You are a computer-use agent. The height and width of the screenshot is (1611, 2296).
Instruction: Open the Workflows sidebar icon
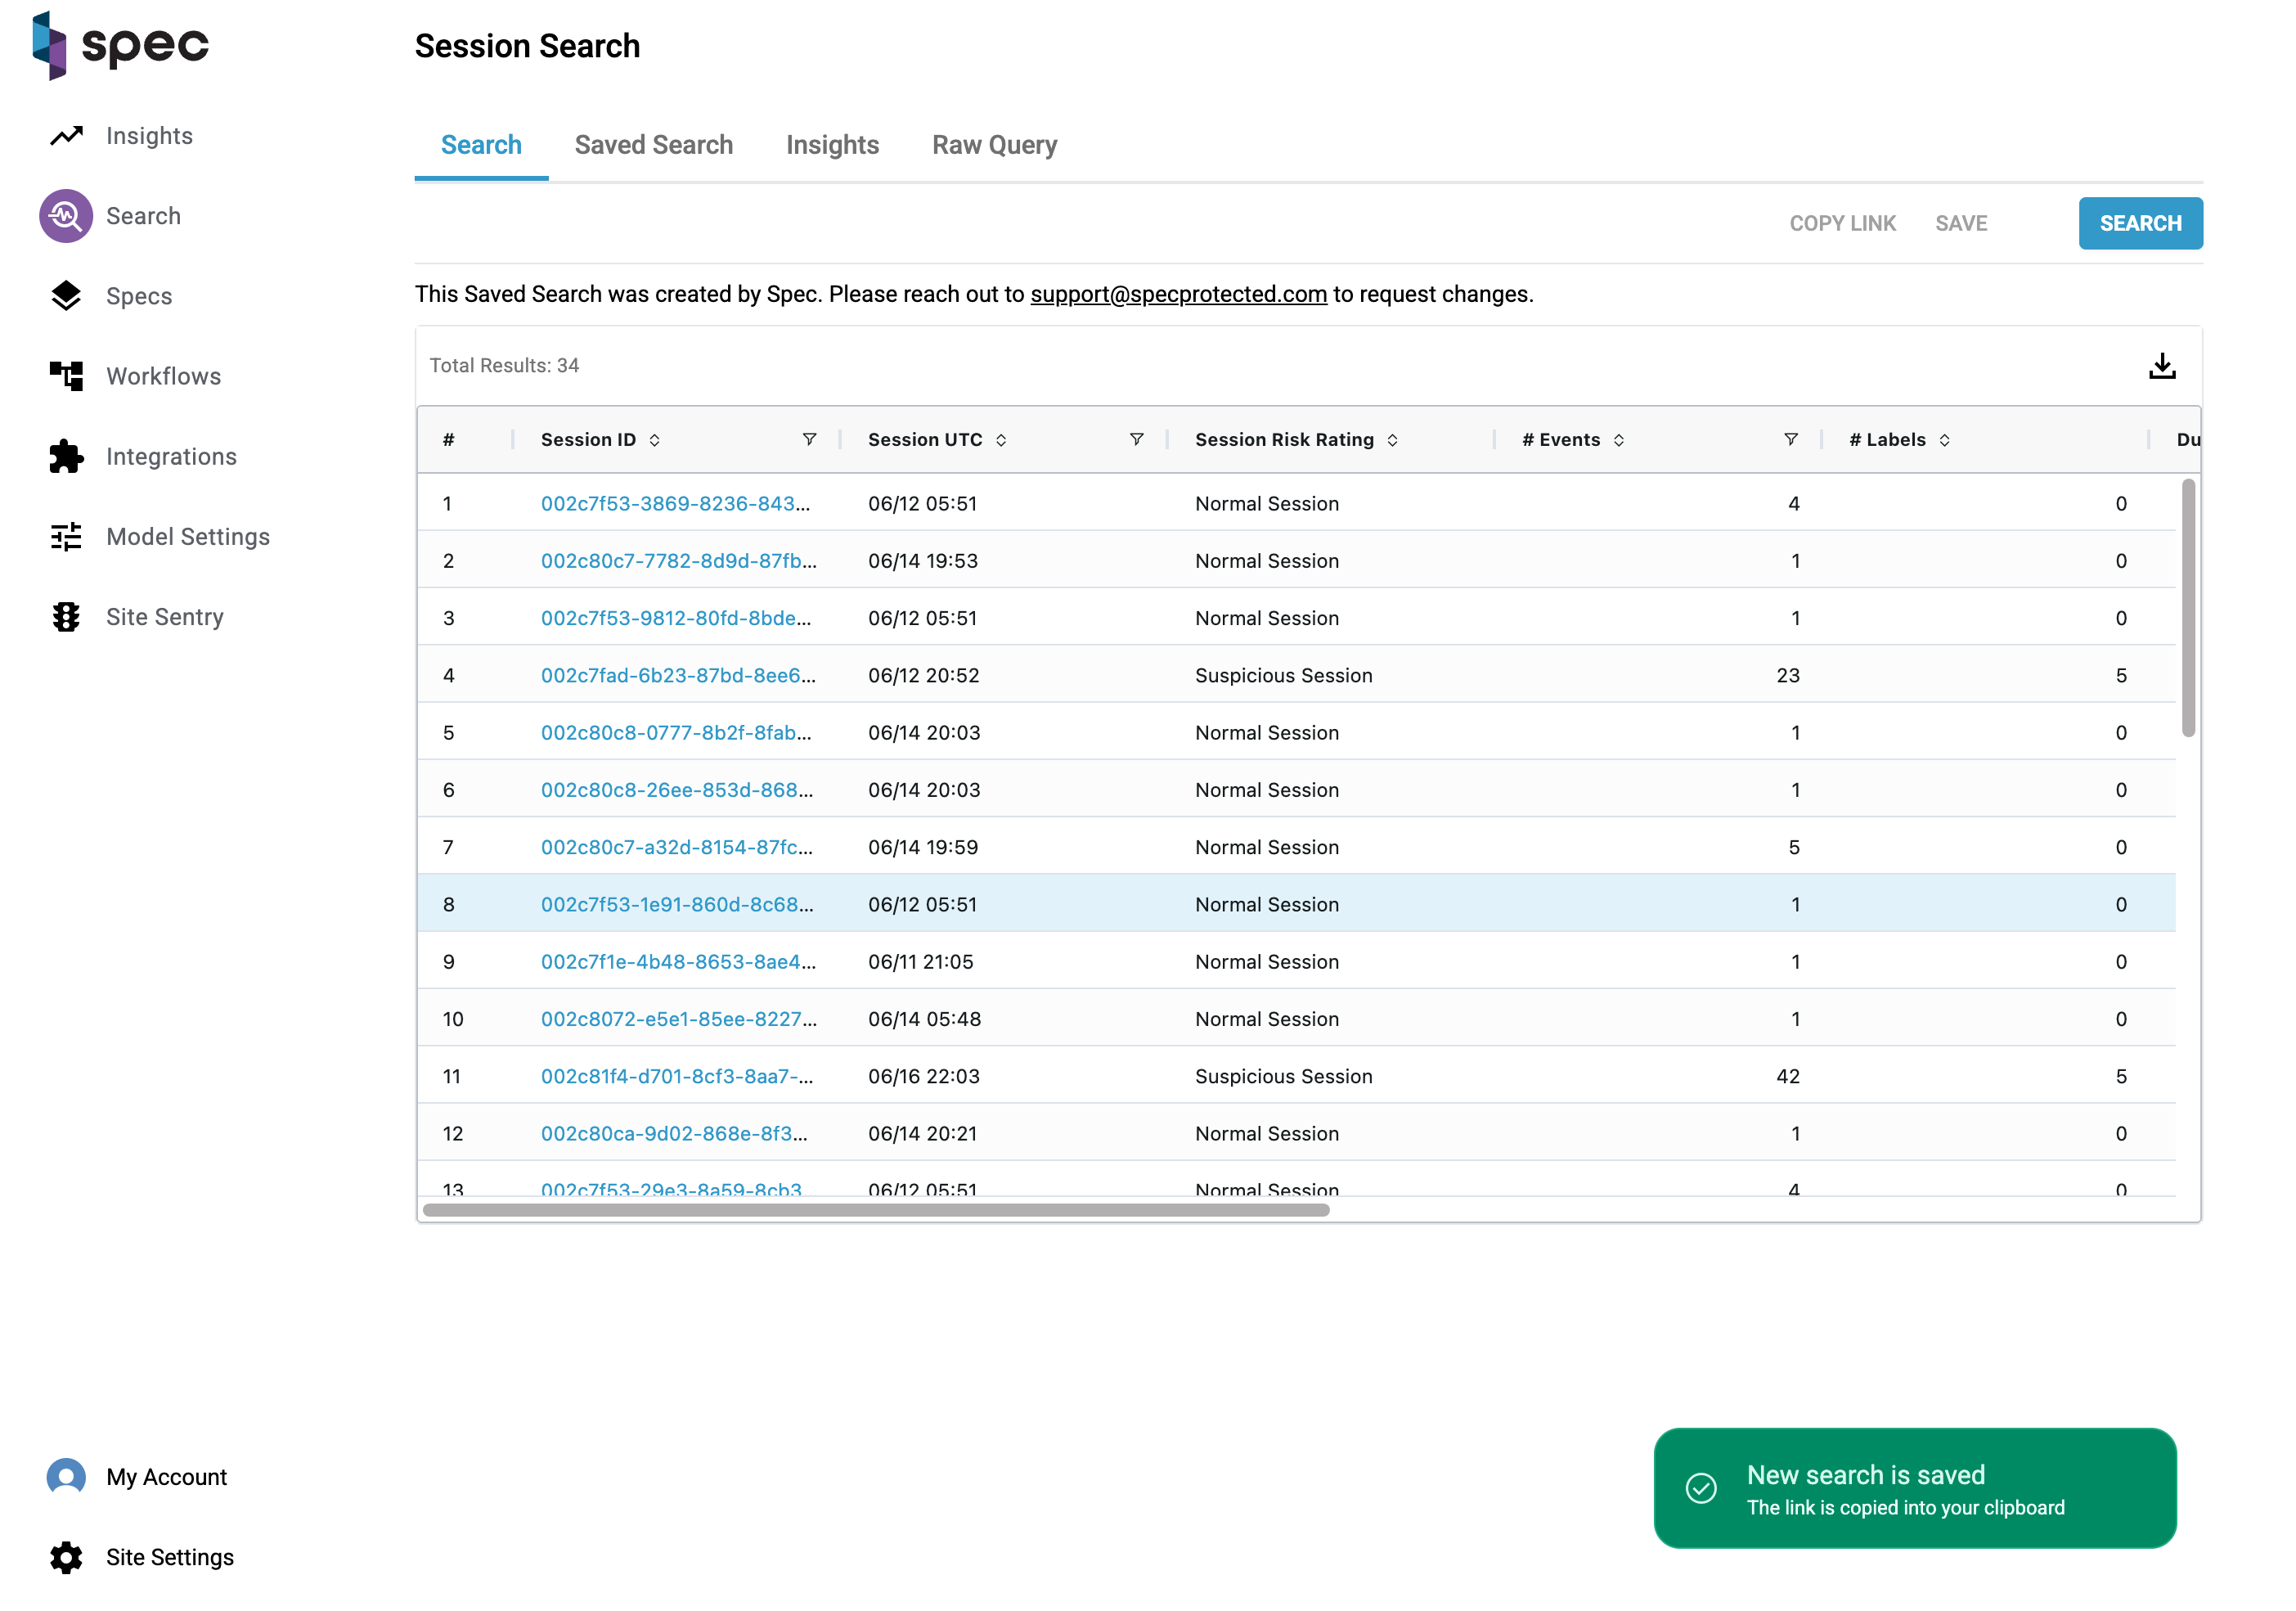click(x=66, y=376)
